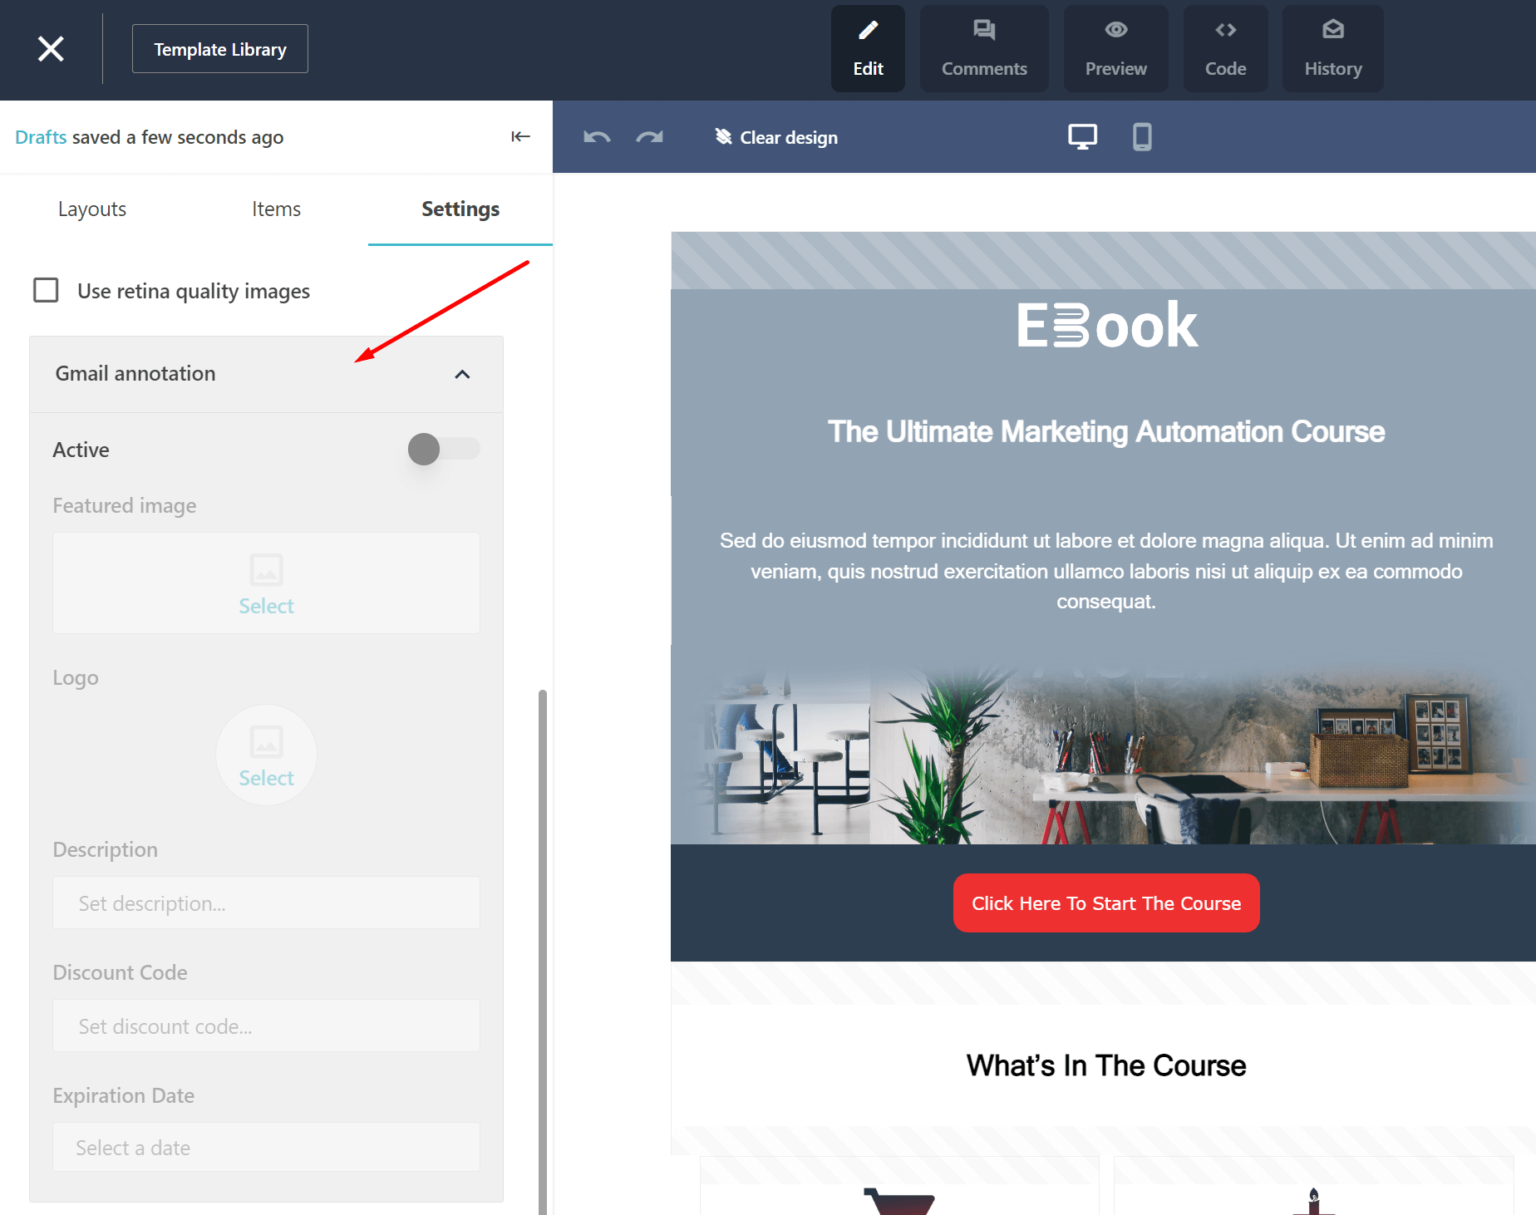Click the Set description input field
1536x1215 pixels.
[x=266, y=903]
